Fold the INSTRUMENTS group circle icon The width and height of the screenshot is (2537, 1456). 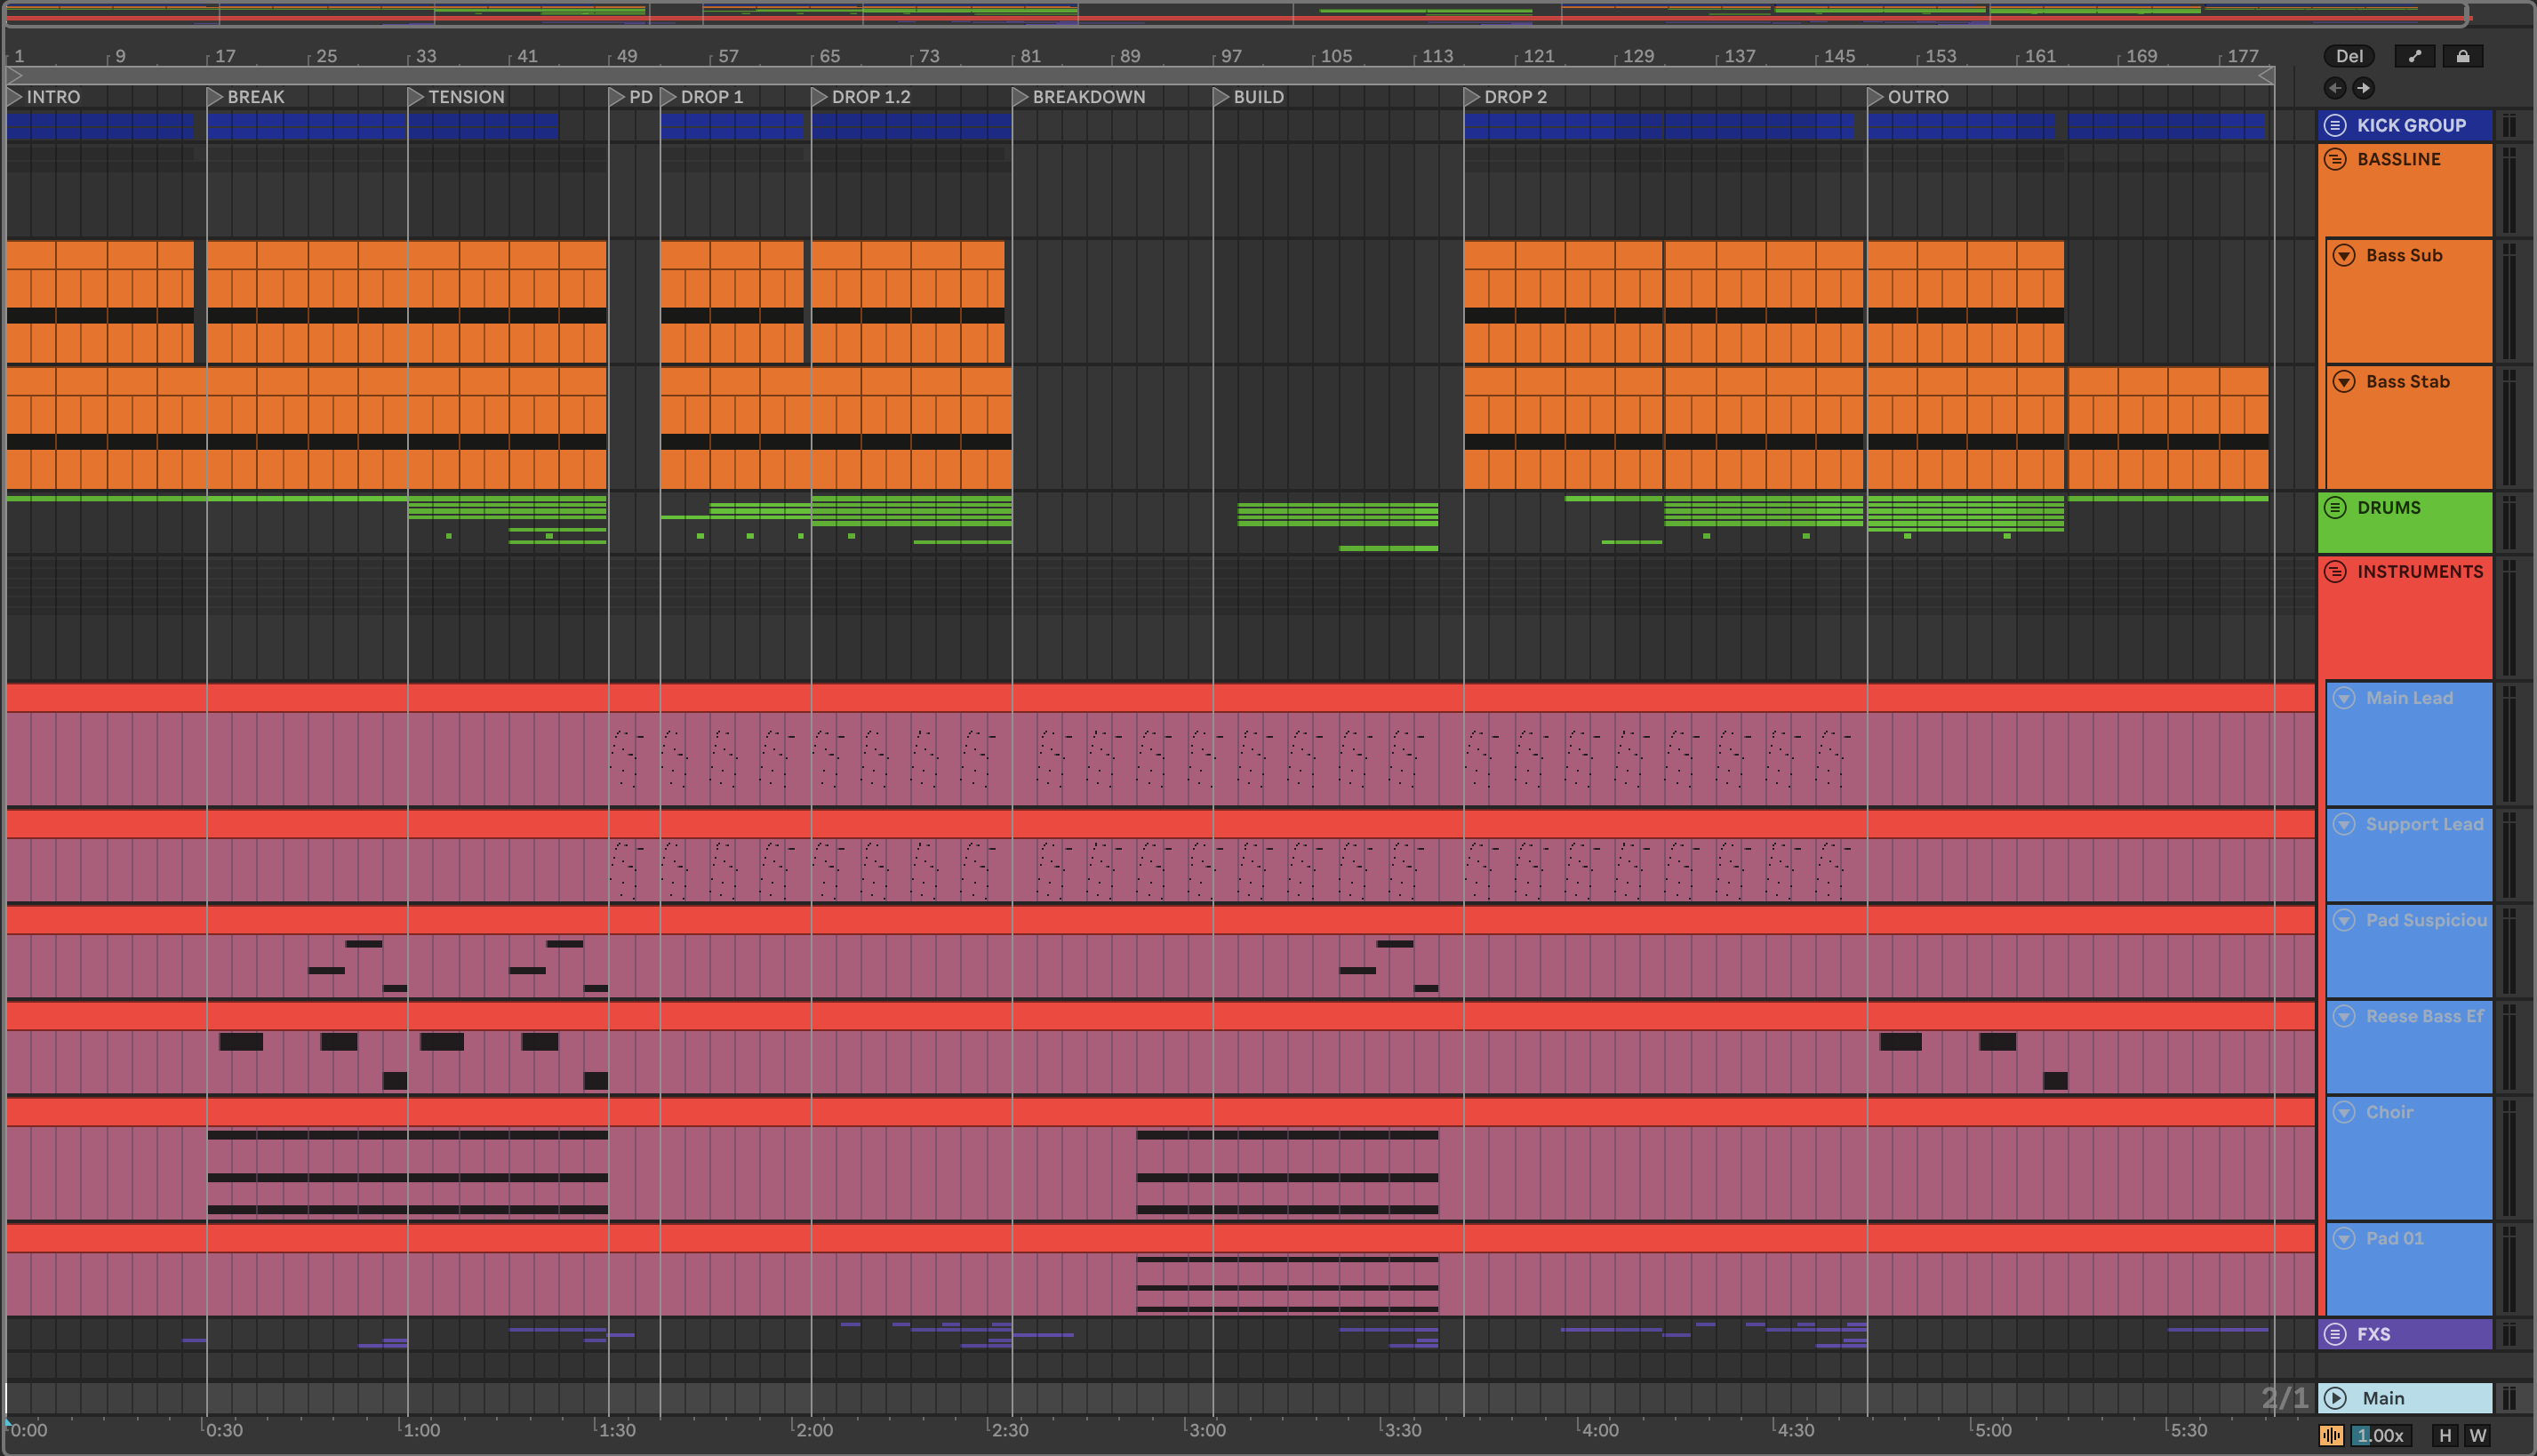click(x=2335, y=572)
